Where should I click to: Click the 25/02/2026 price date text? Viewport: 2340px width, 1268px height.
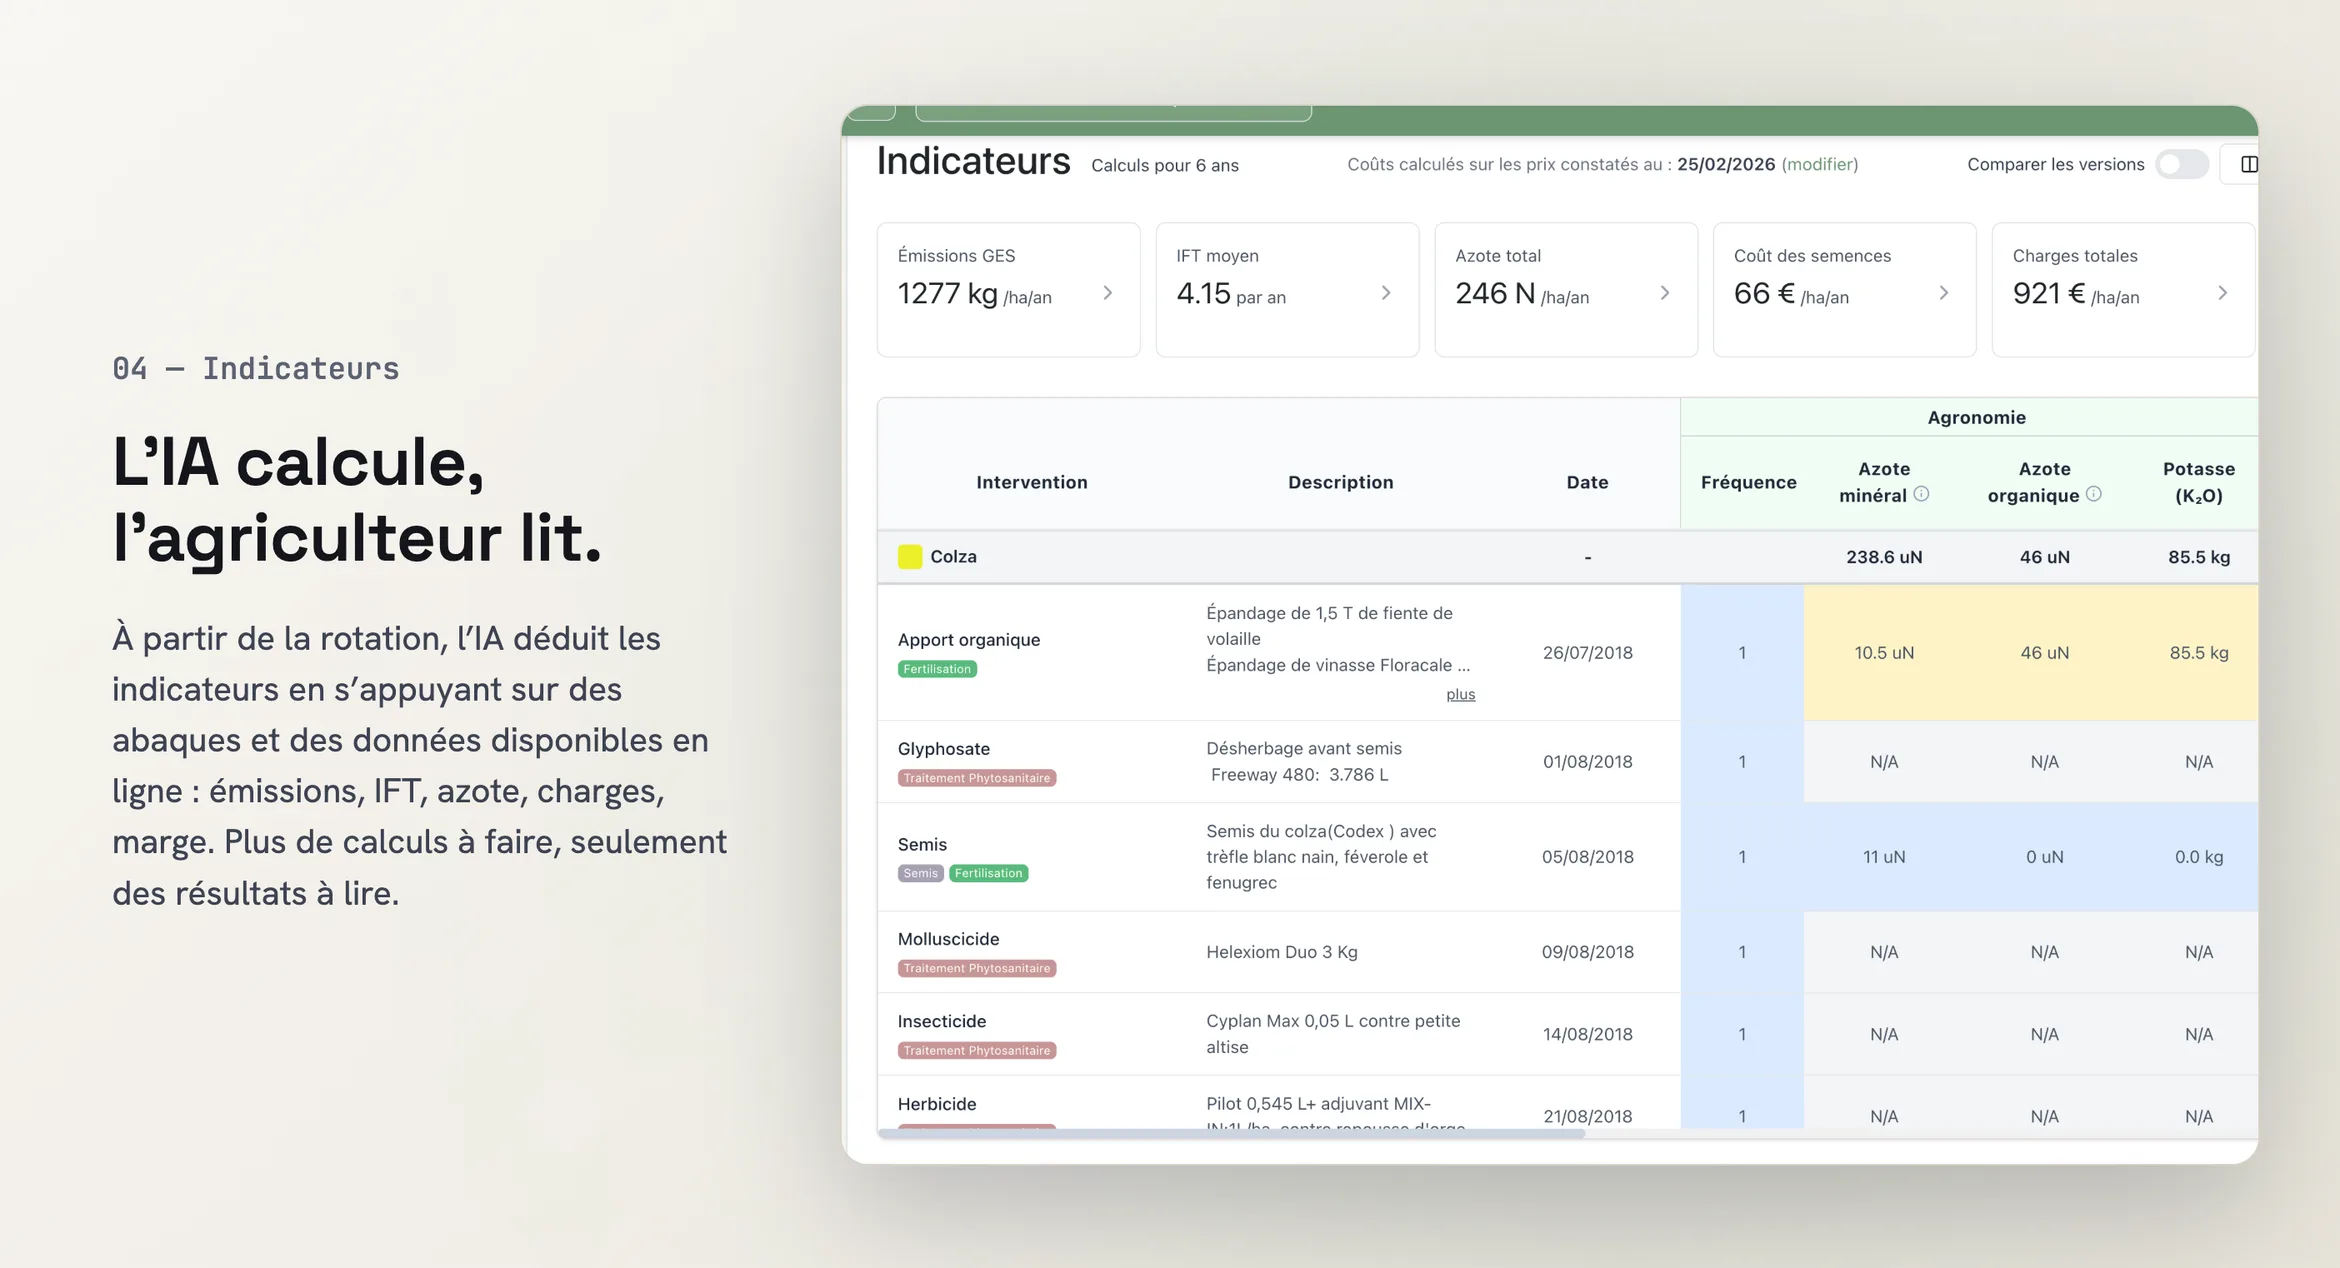1725,164
